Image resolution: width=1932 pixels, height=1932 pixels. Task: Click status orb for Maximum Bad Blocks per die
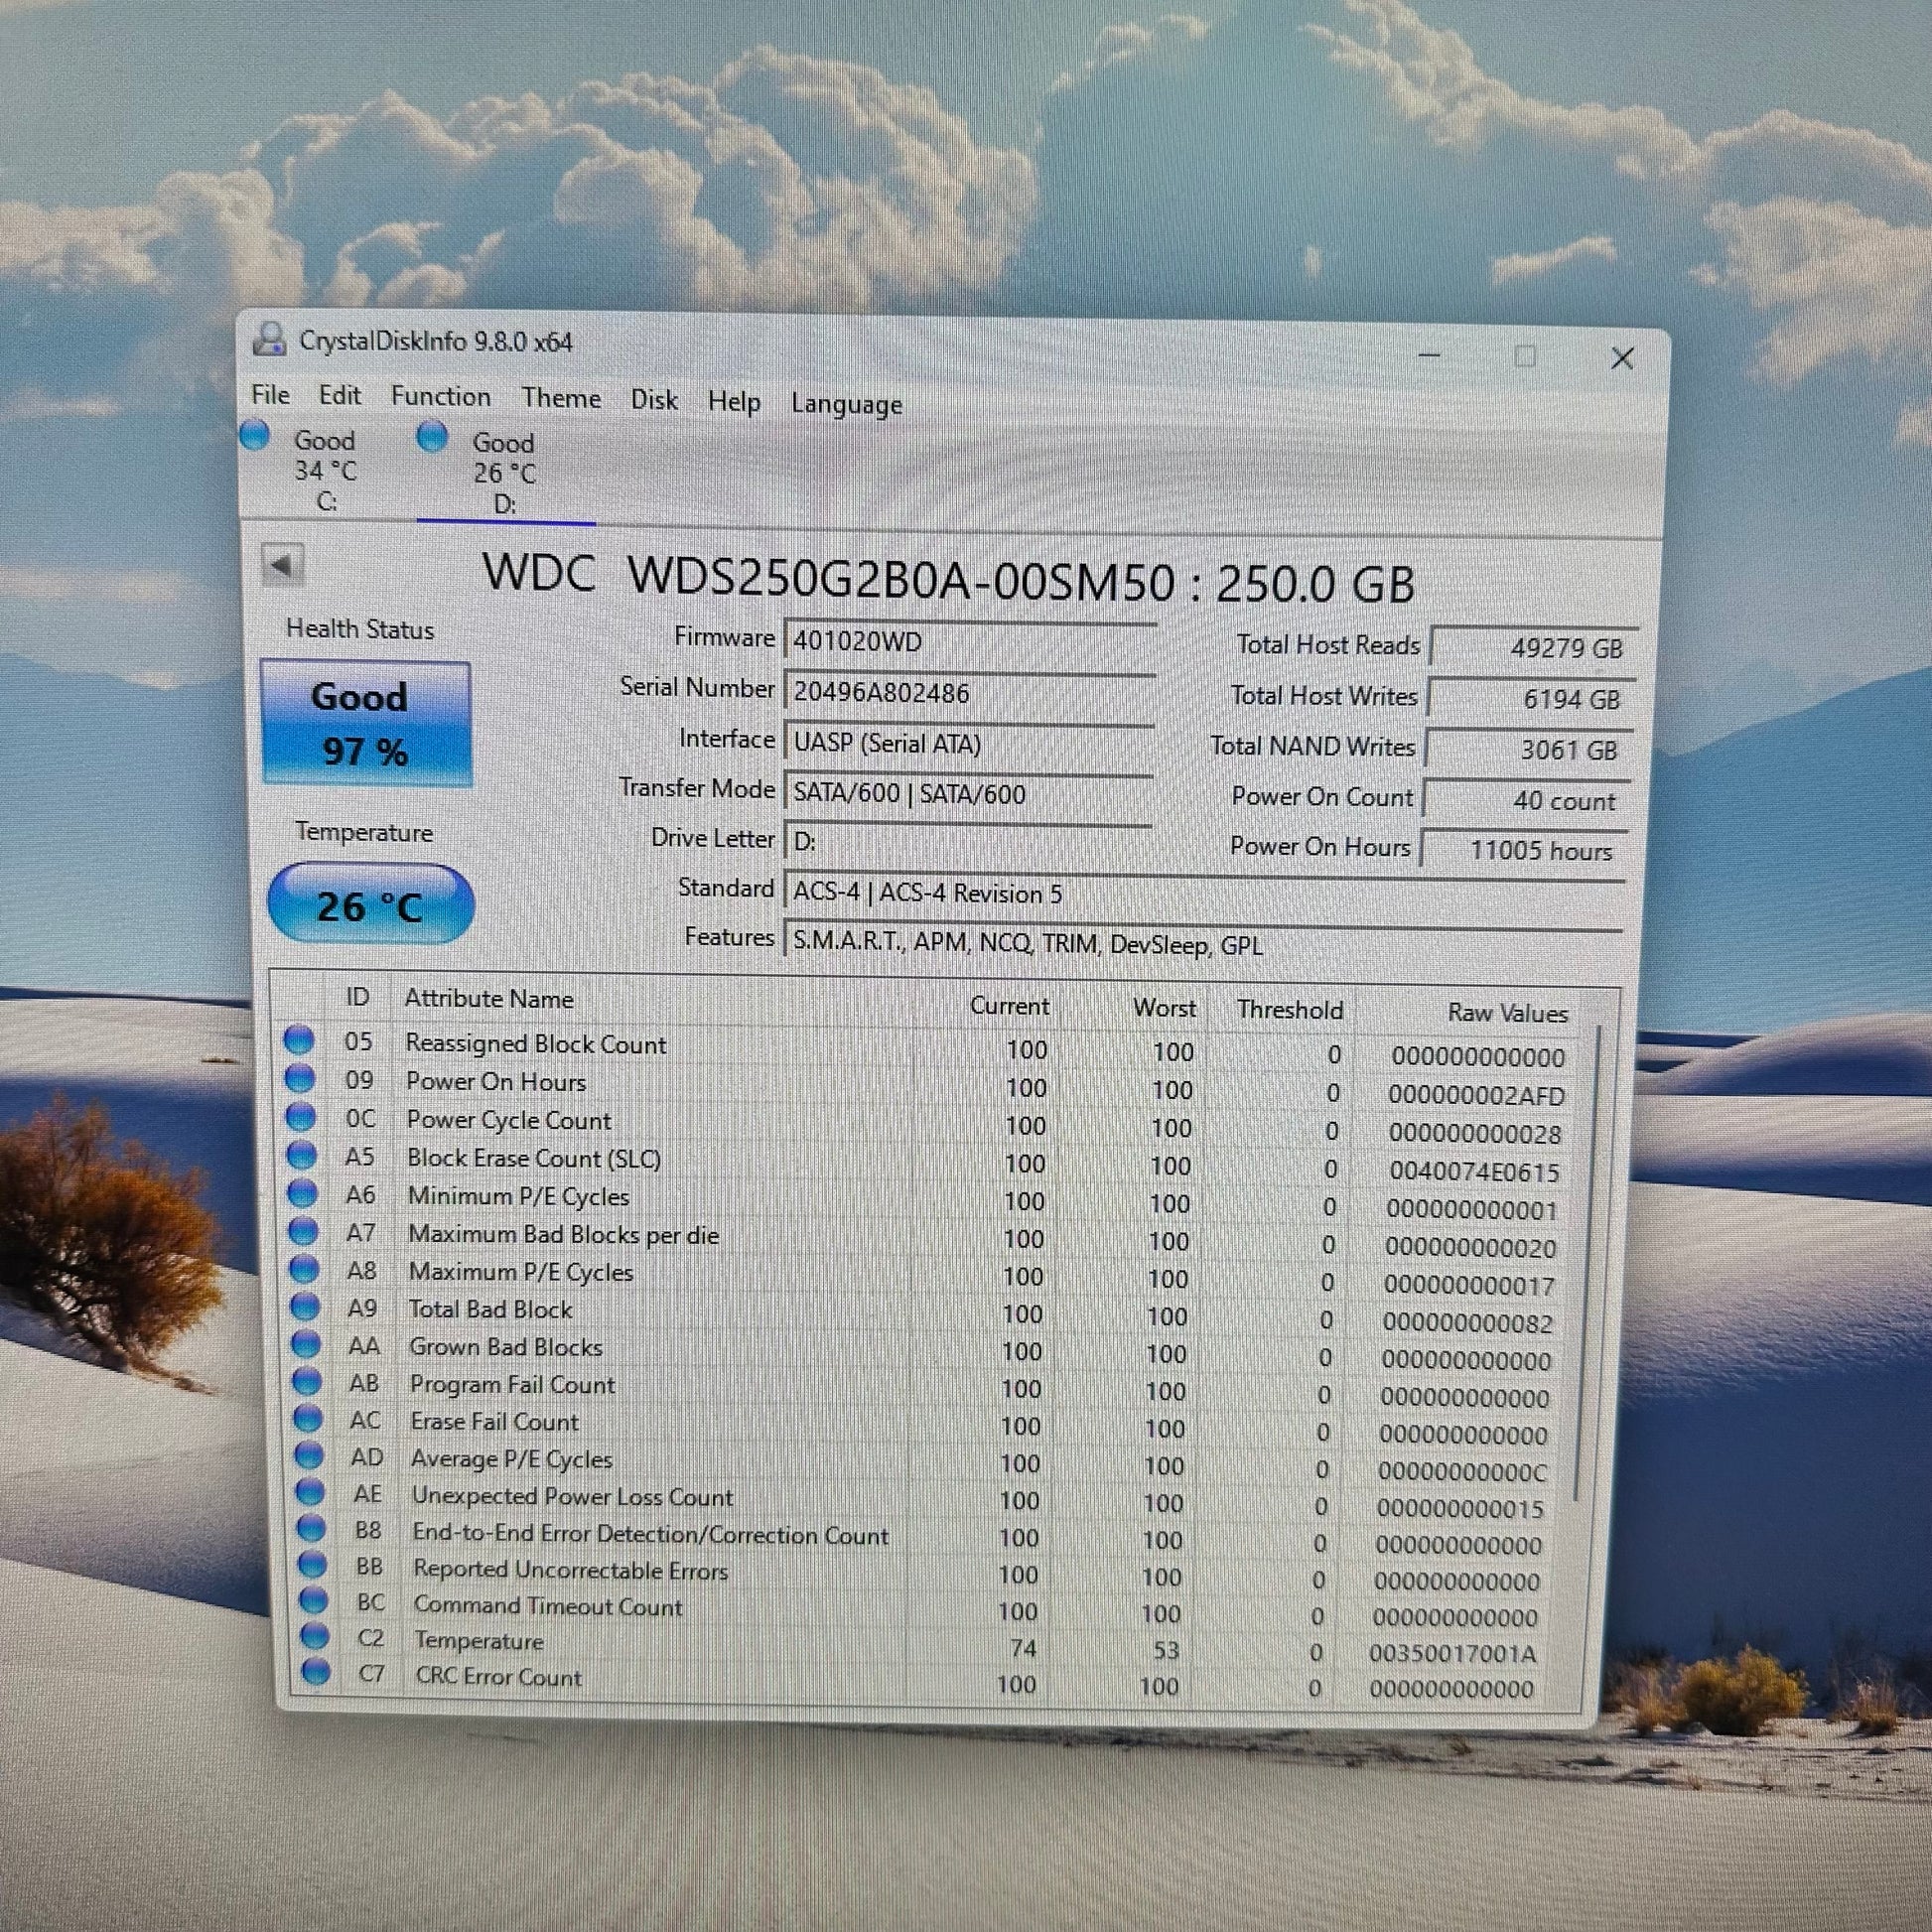[304, 1230]
